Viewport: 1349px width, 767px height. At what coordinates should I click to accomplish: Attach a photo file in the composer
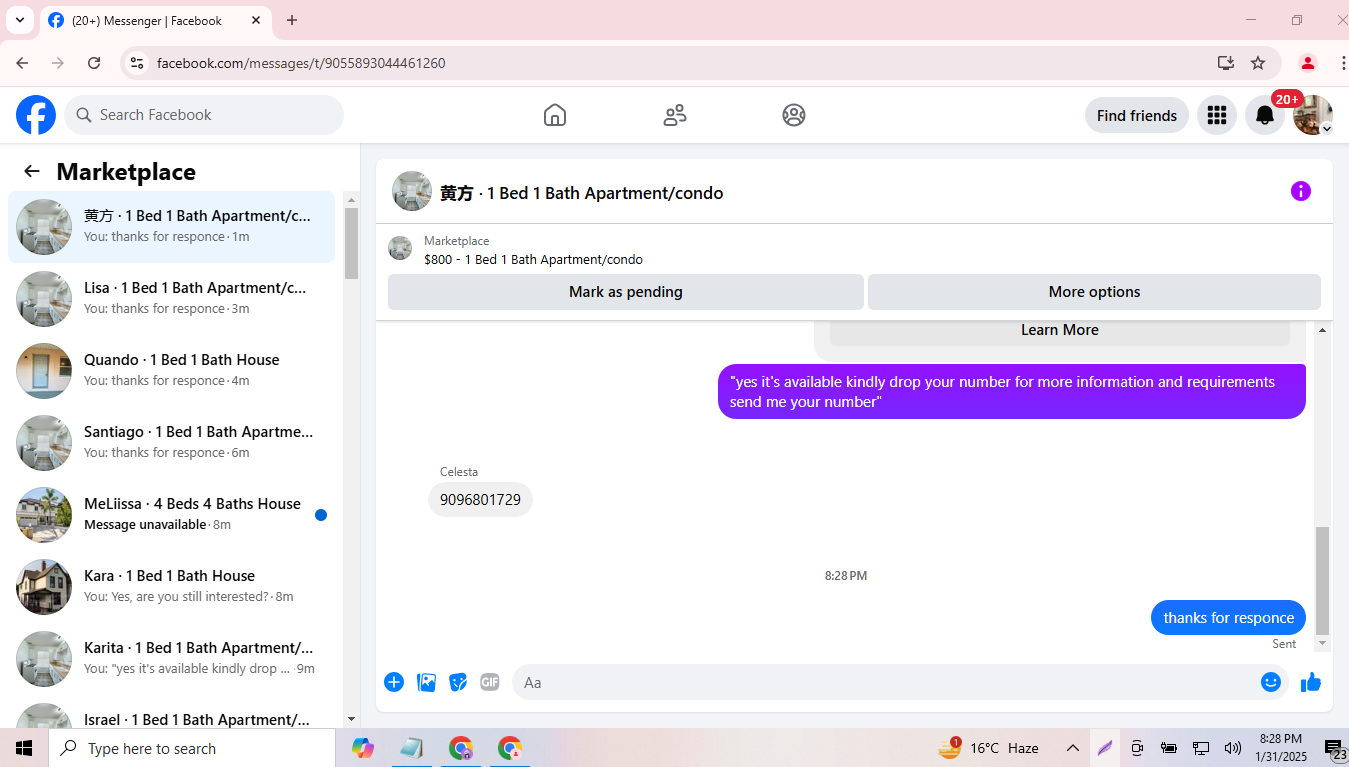coord(426,682)
